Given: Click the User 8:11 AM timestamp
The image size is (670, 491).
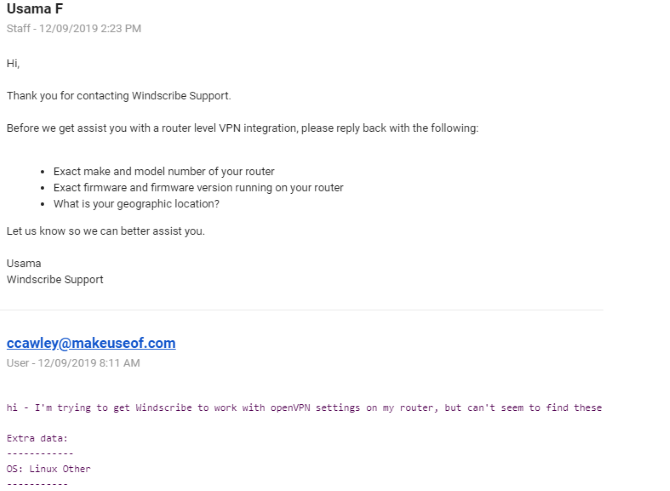Looking at the screenshot, I should (71, 362).
